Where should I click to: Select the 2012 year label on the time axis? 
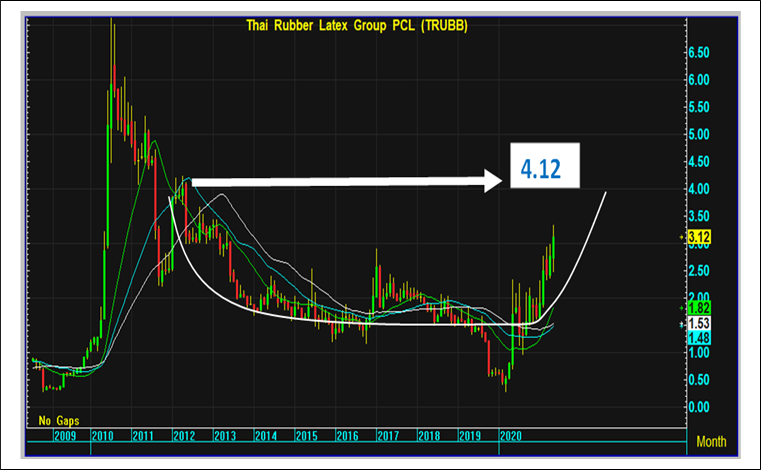click(x=184, y=436)
